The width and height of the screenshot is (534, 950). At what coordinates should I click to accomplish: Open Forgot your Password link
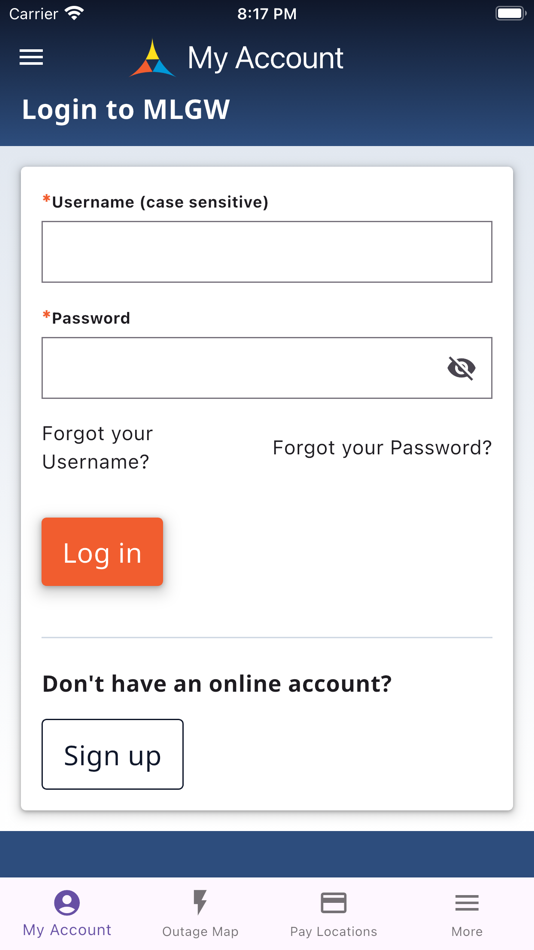click(382, 448)
